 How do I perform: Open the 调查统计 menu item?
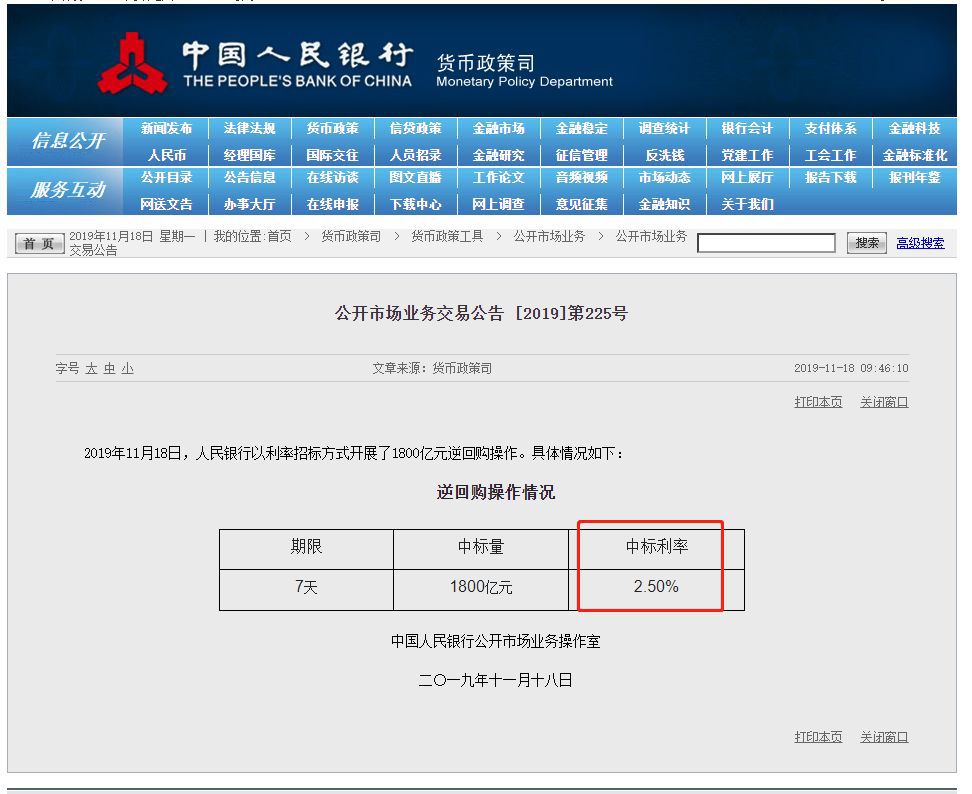click(665, 129)
